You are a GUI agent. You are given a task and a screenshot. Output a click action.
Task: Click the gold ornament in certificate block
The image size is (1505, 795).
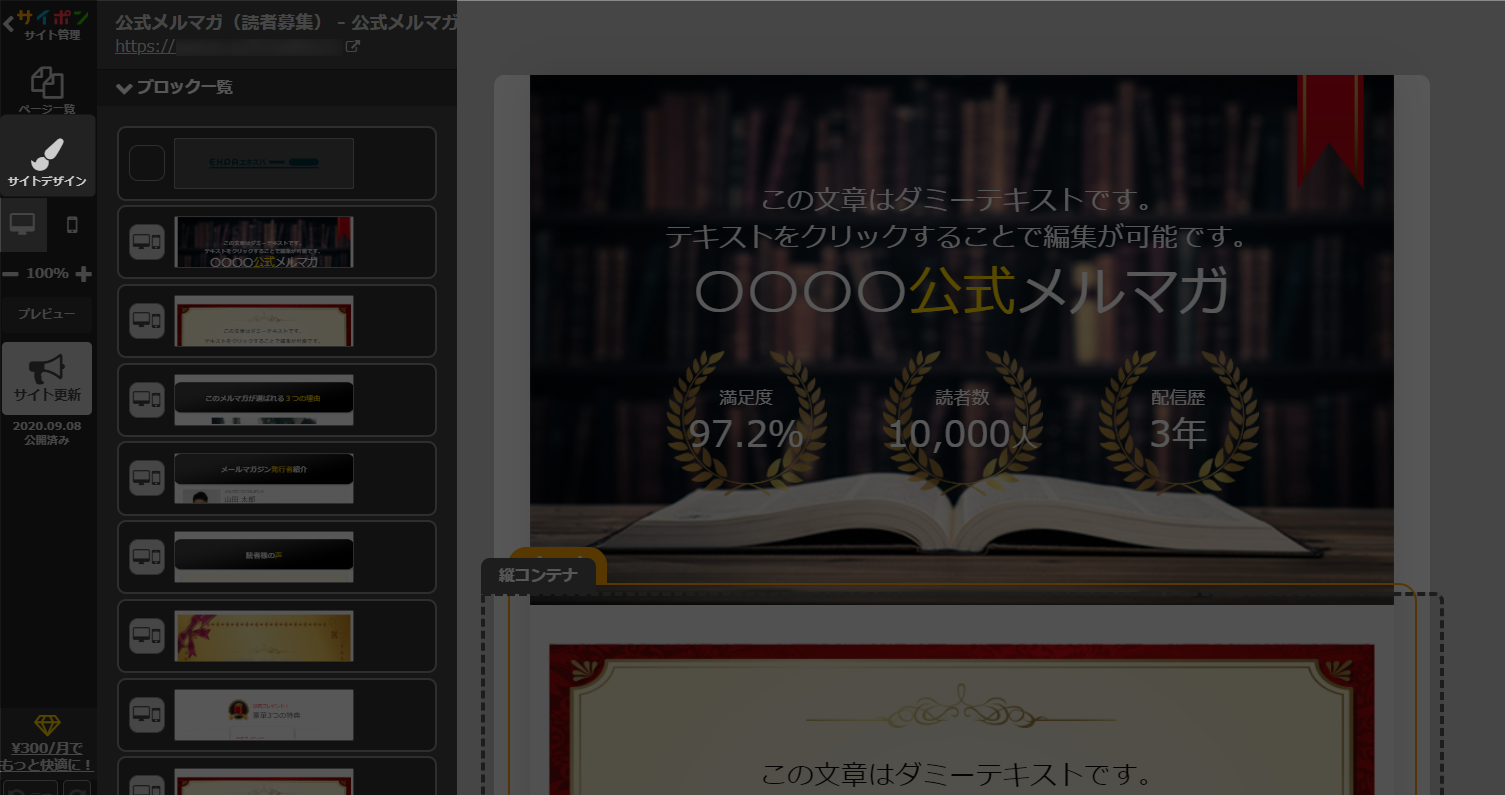coord(961,708)
